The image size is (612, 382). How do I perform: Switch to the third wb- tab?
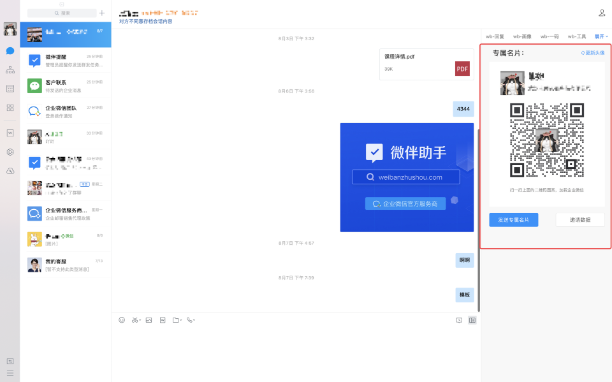coord(550,36)
